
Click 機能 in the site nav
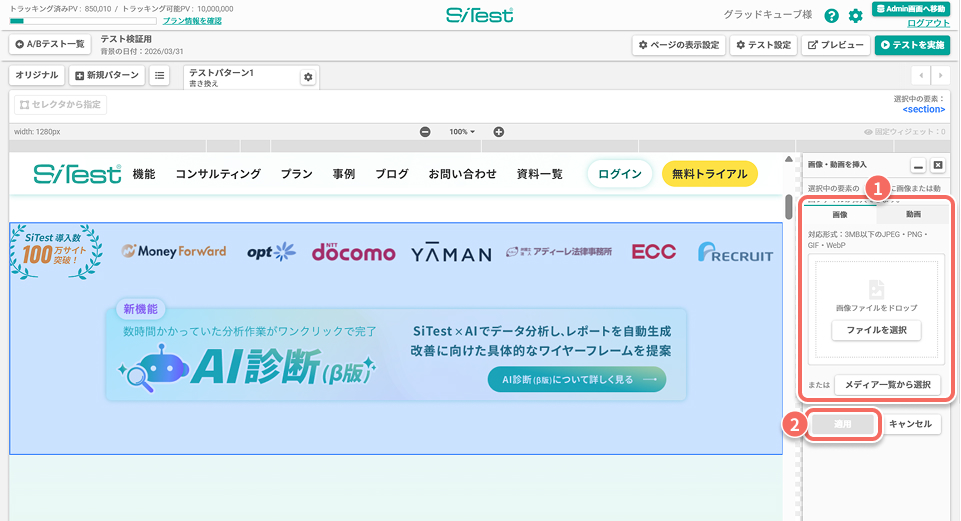click(144, 174)
